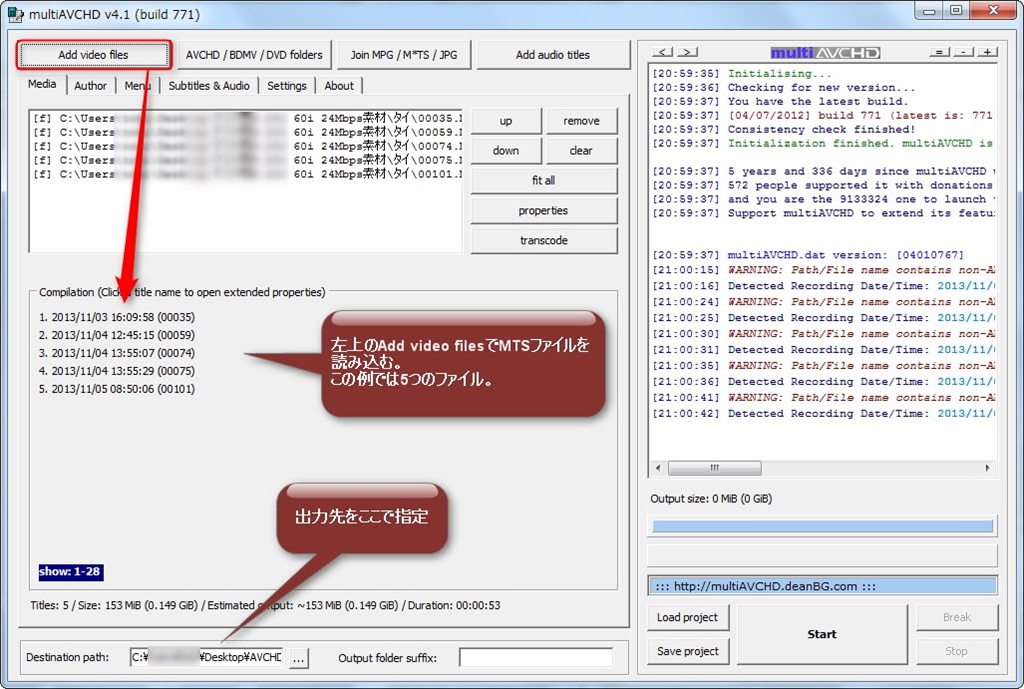Click the output size progress bar
The height and width of the screenshot is (689, 1024).
823,526
